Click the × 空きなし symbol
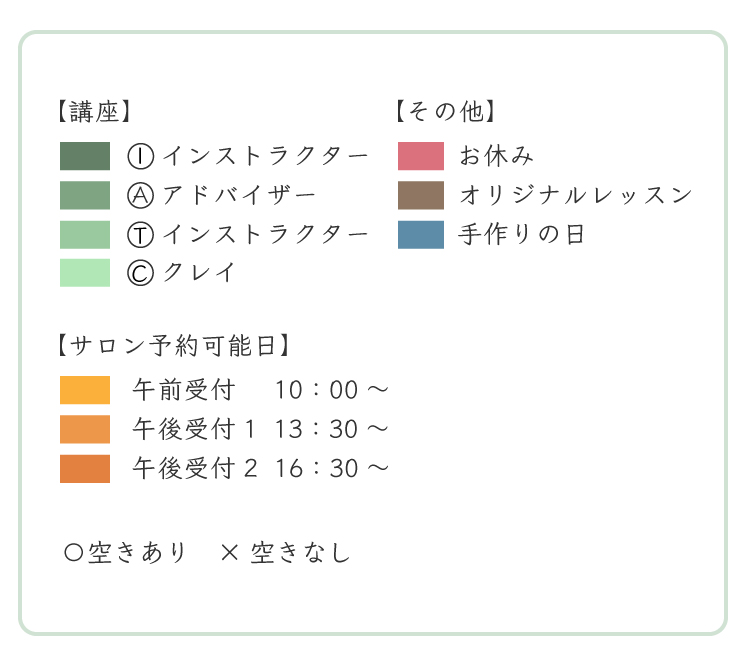The image size is (750, 666). click(x=230, y=553)
